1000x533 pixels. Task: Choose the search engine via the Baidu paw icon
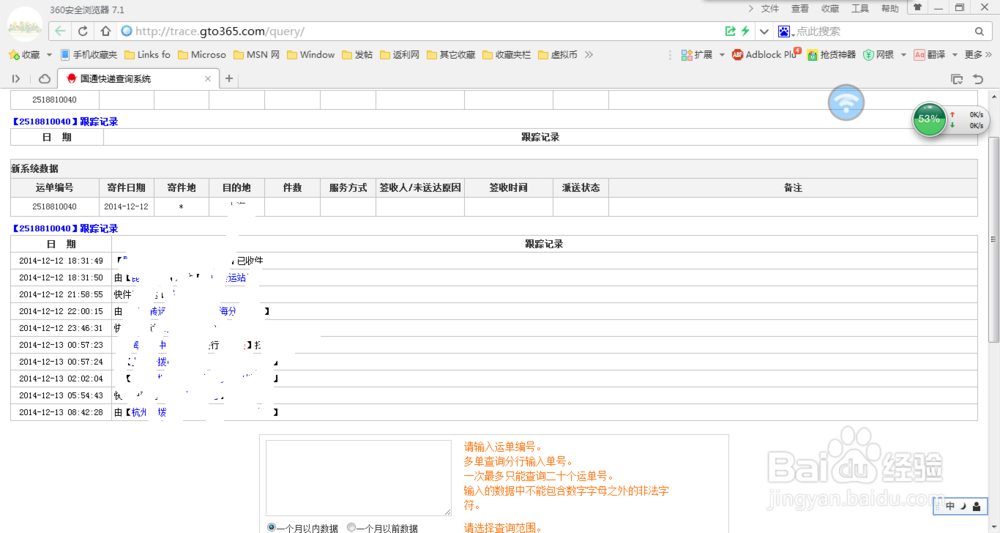click(784, 31)
